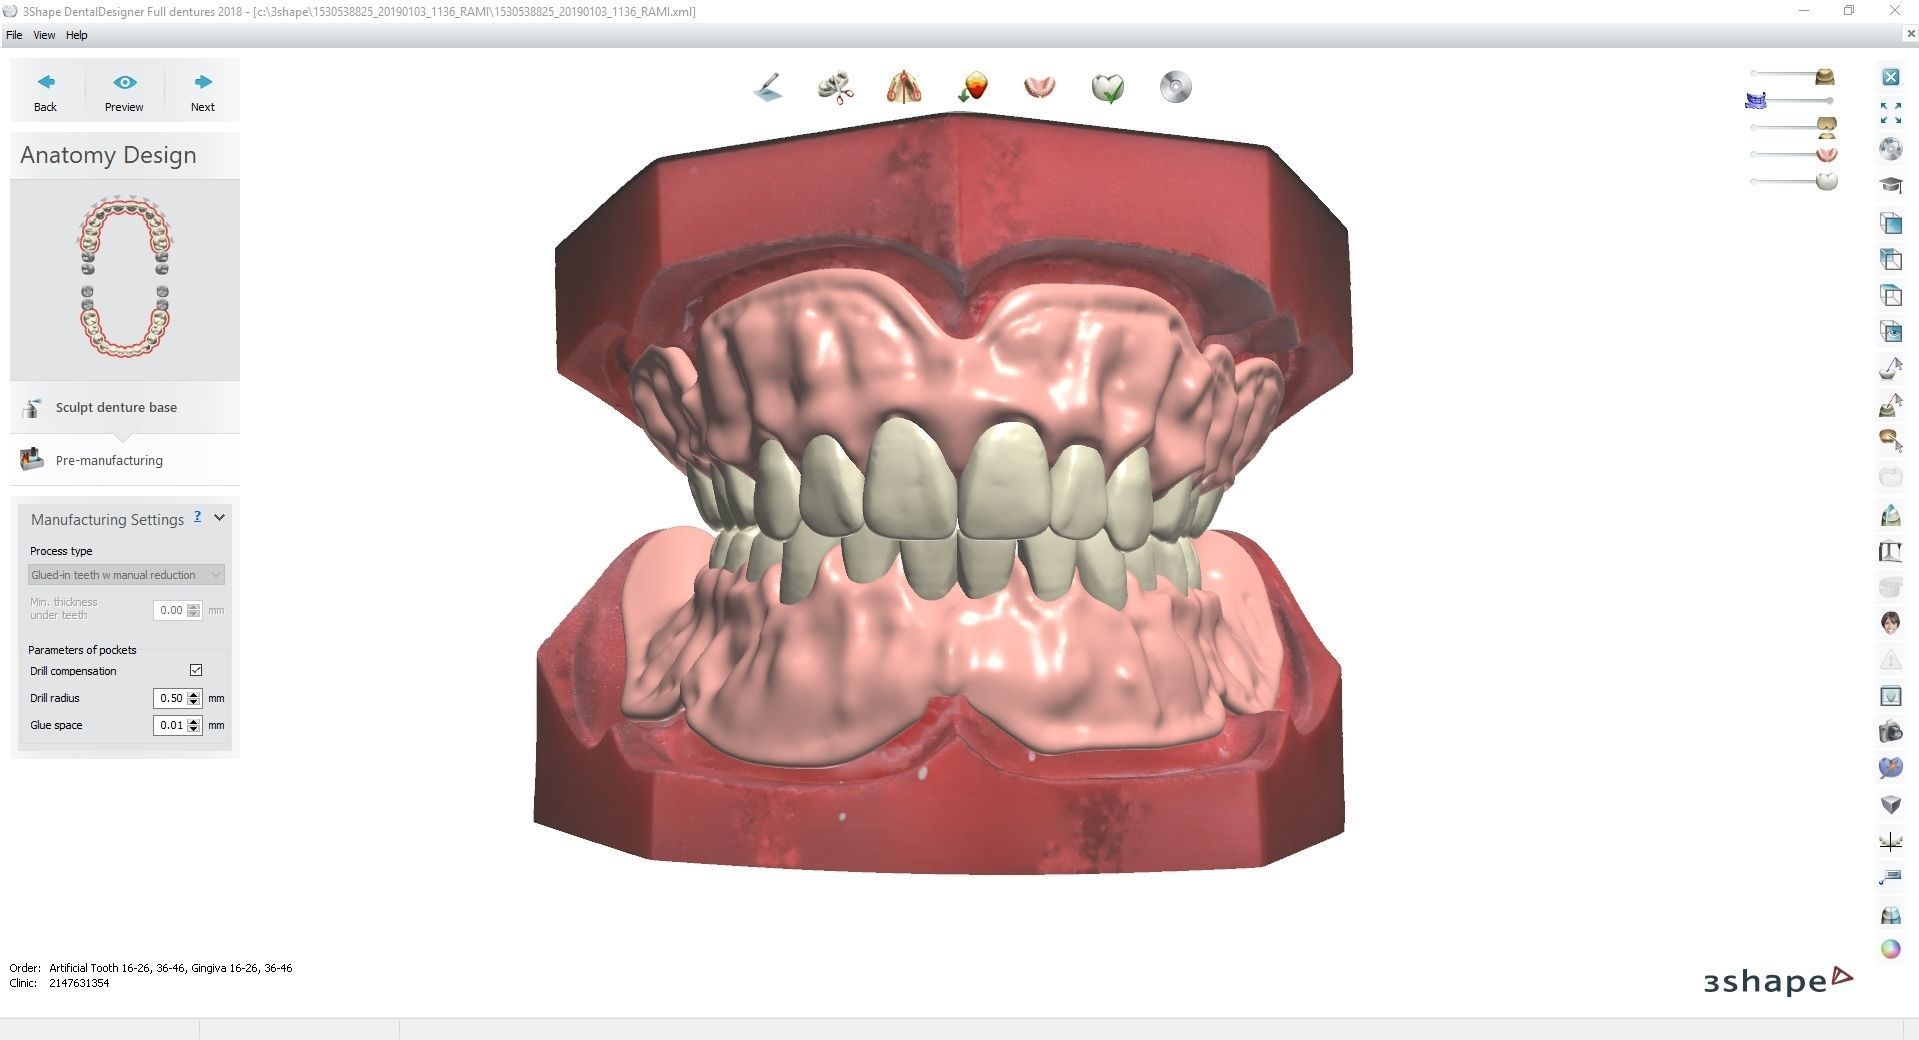The width and height of the screenshot is (1919, 1040).
Task: Proceed with the Next arrow button
Action: [203, 92]
